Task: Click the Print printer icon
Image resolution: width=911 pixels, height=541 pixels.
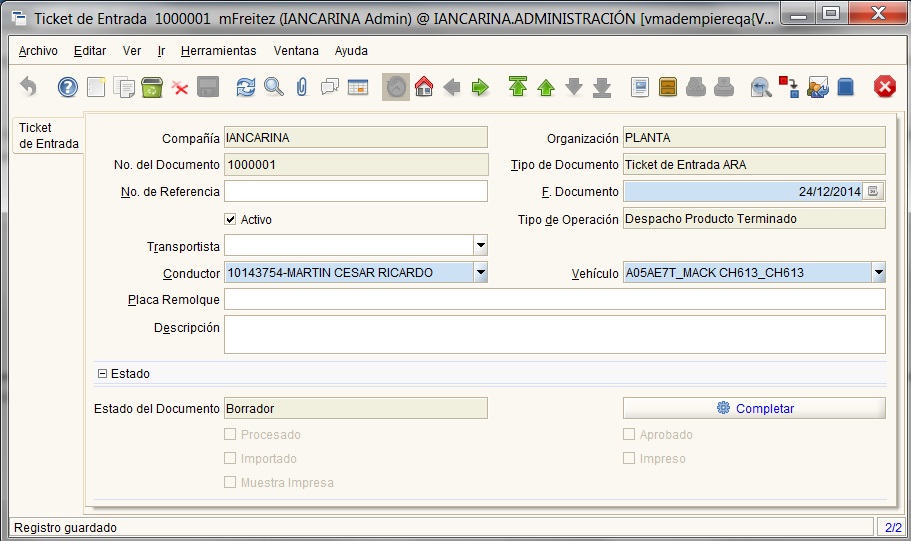Action: click(723, 87)
